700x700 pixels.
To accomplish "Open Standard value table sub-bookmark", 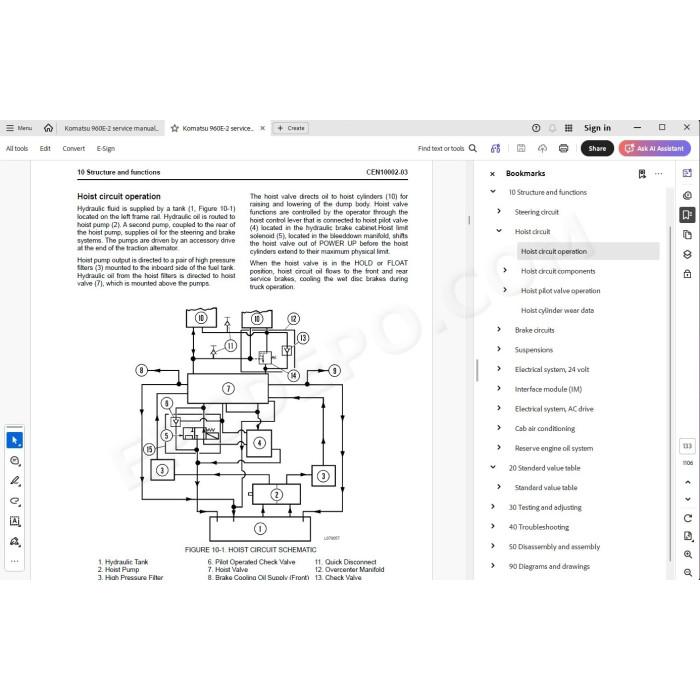I will pos(546,488).
